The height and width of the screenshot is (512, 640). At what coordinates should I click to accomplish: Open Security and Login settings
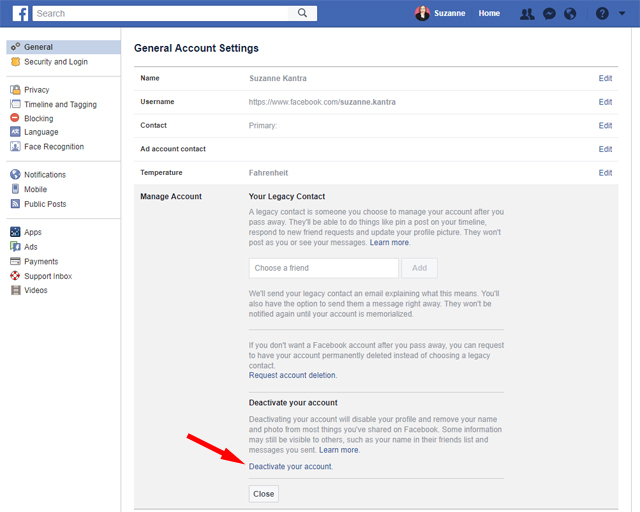click(55, 62)
